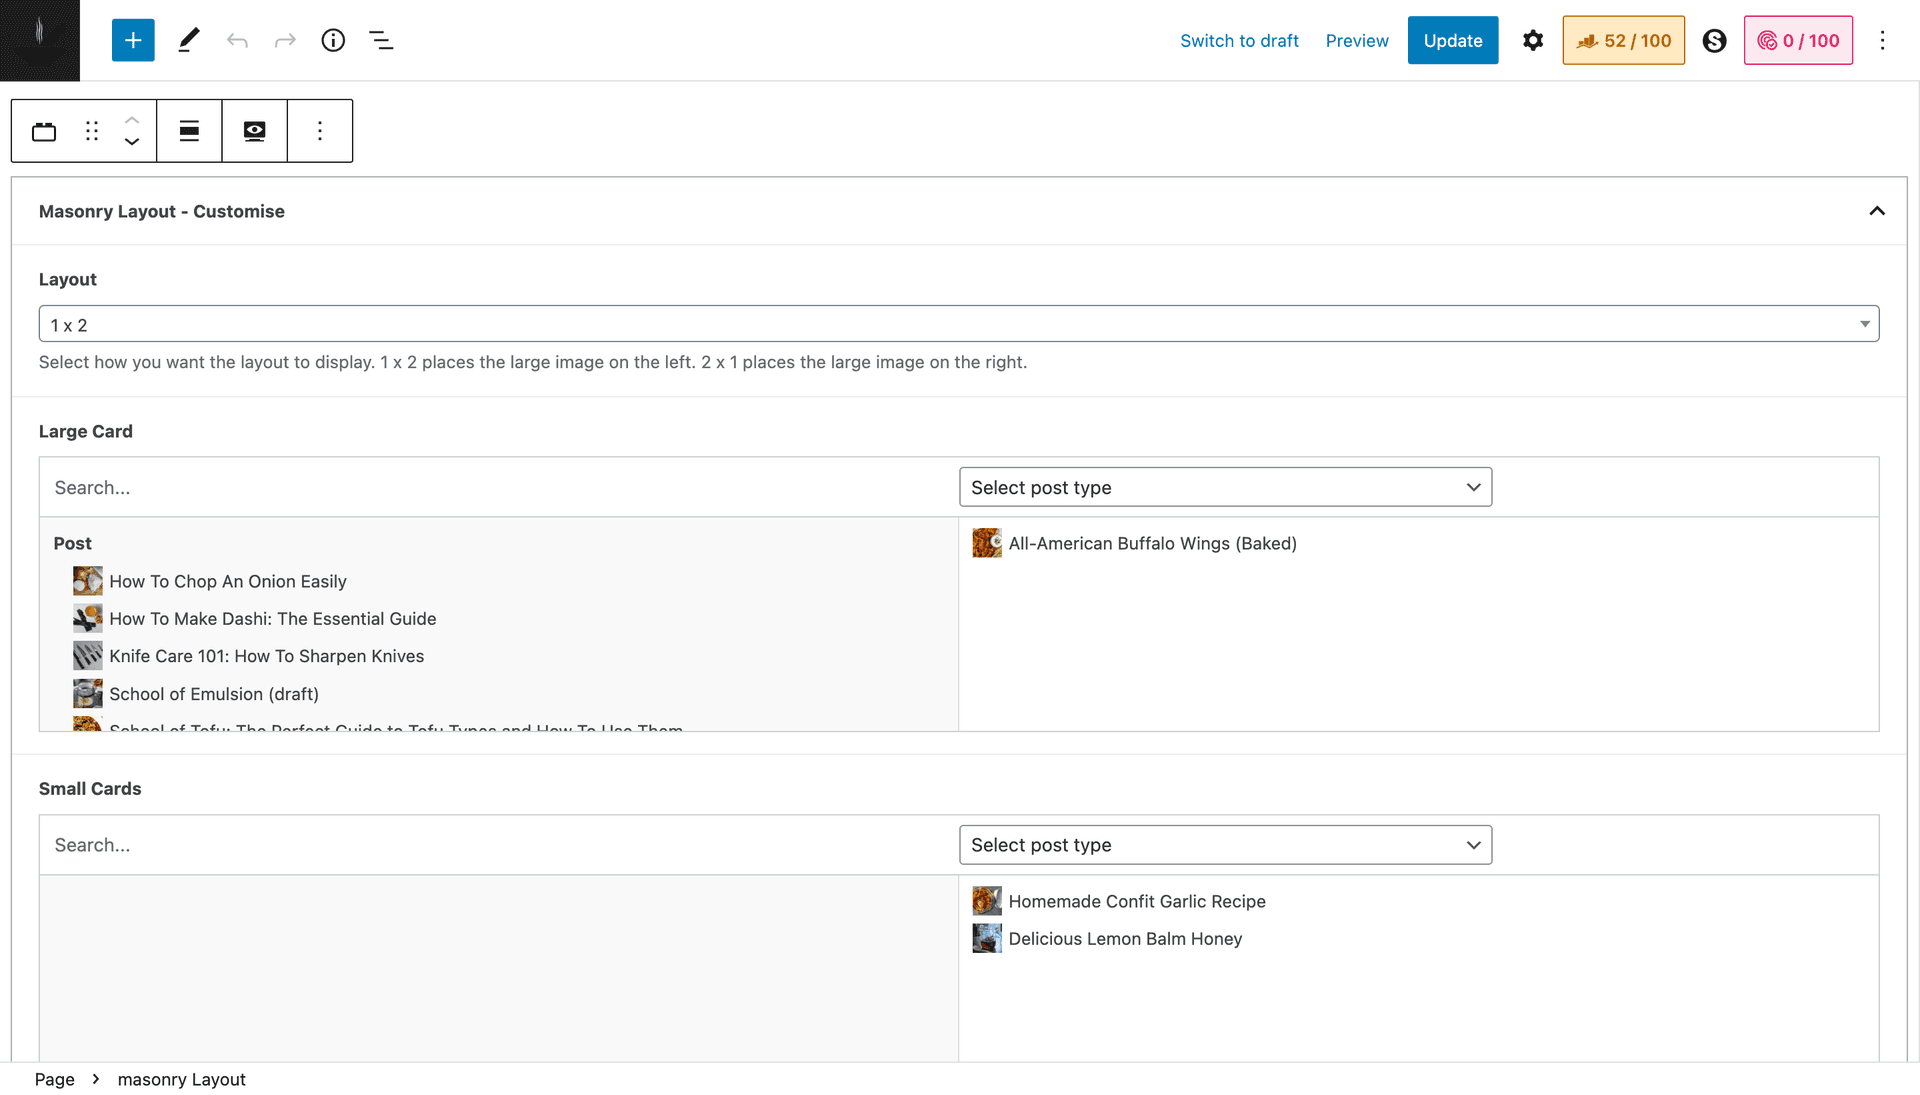Remove All-American Buffalo Wings (Baked) selection

pyautogui.click(x=1152, y=543)
